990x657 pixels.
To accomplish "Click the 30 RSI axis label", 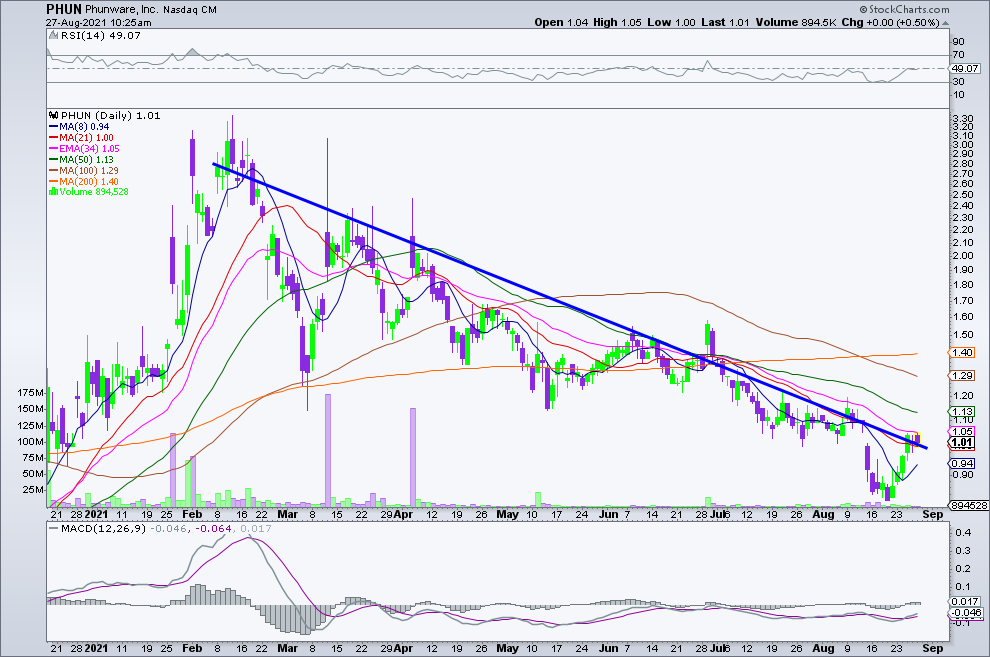I will click(x=958, y=81).
